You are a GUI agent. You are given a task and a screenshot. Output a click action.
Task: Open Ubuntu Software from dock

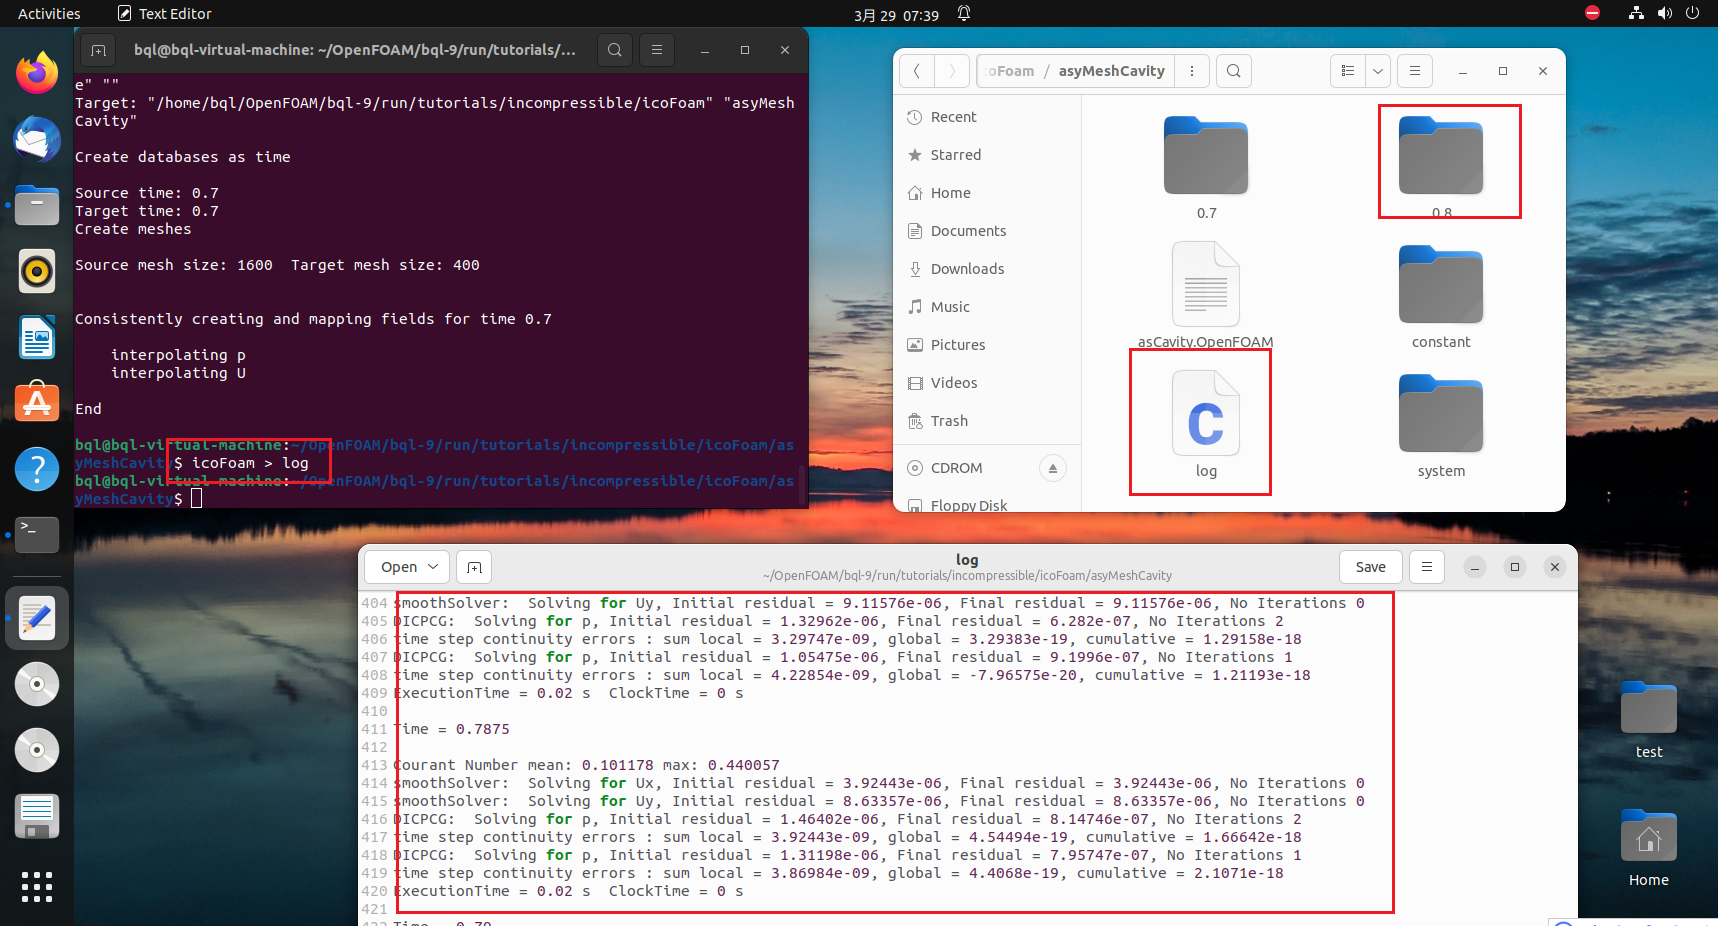pyautogui.click(x=37, y=403)
